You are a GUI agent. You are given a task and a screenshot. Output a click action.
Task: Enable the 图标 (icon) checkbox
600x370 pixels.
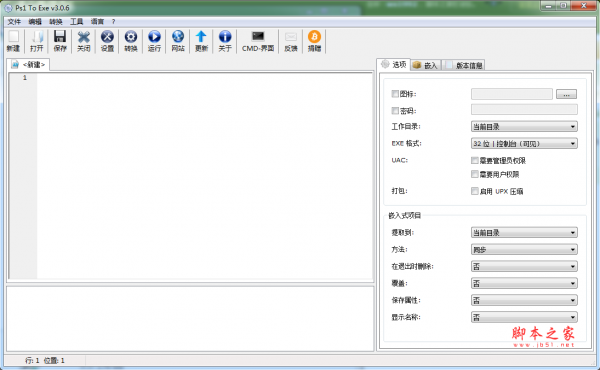(x=395, y=94)
